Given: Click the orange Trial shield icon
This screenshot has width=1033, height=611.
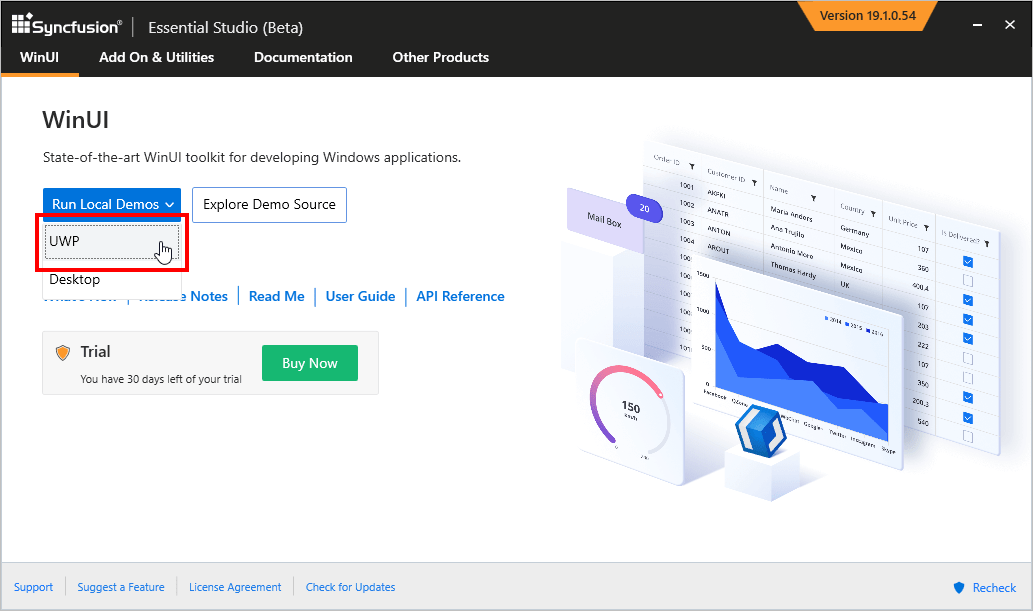Looking at the screenshot, I should [x=63, y=352].
